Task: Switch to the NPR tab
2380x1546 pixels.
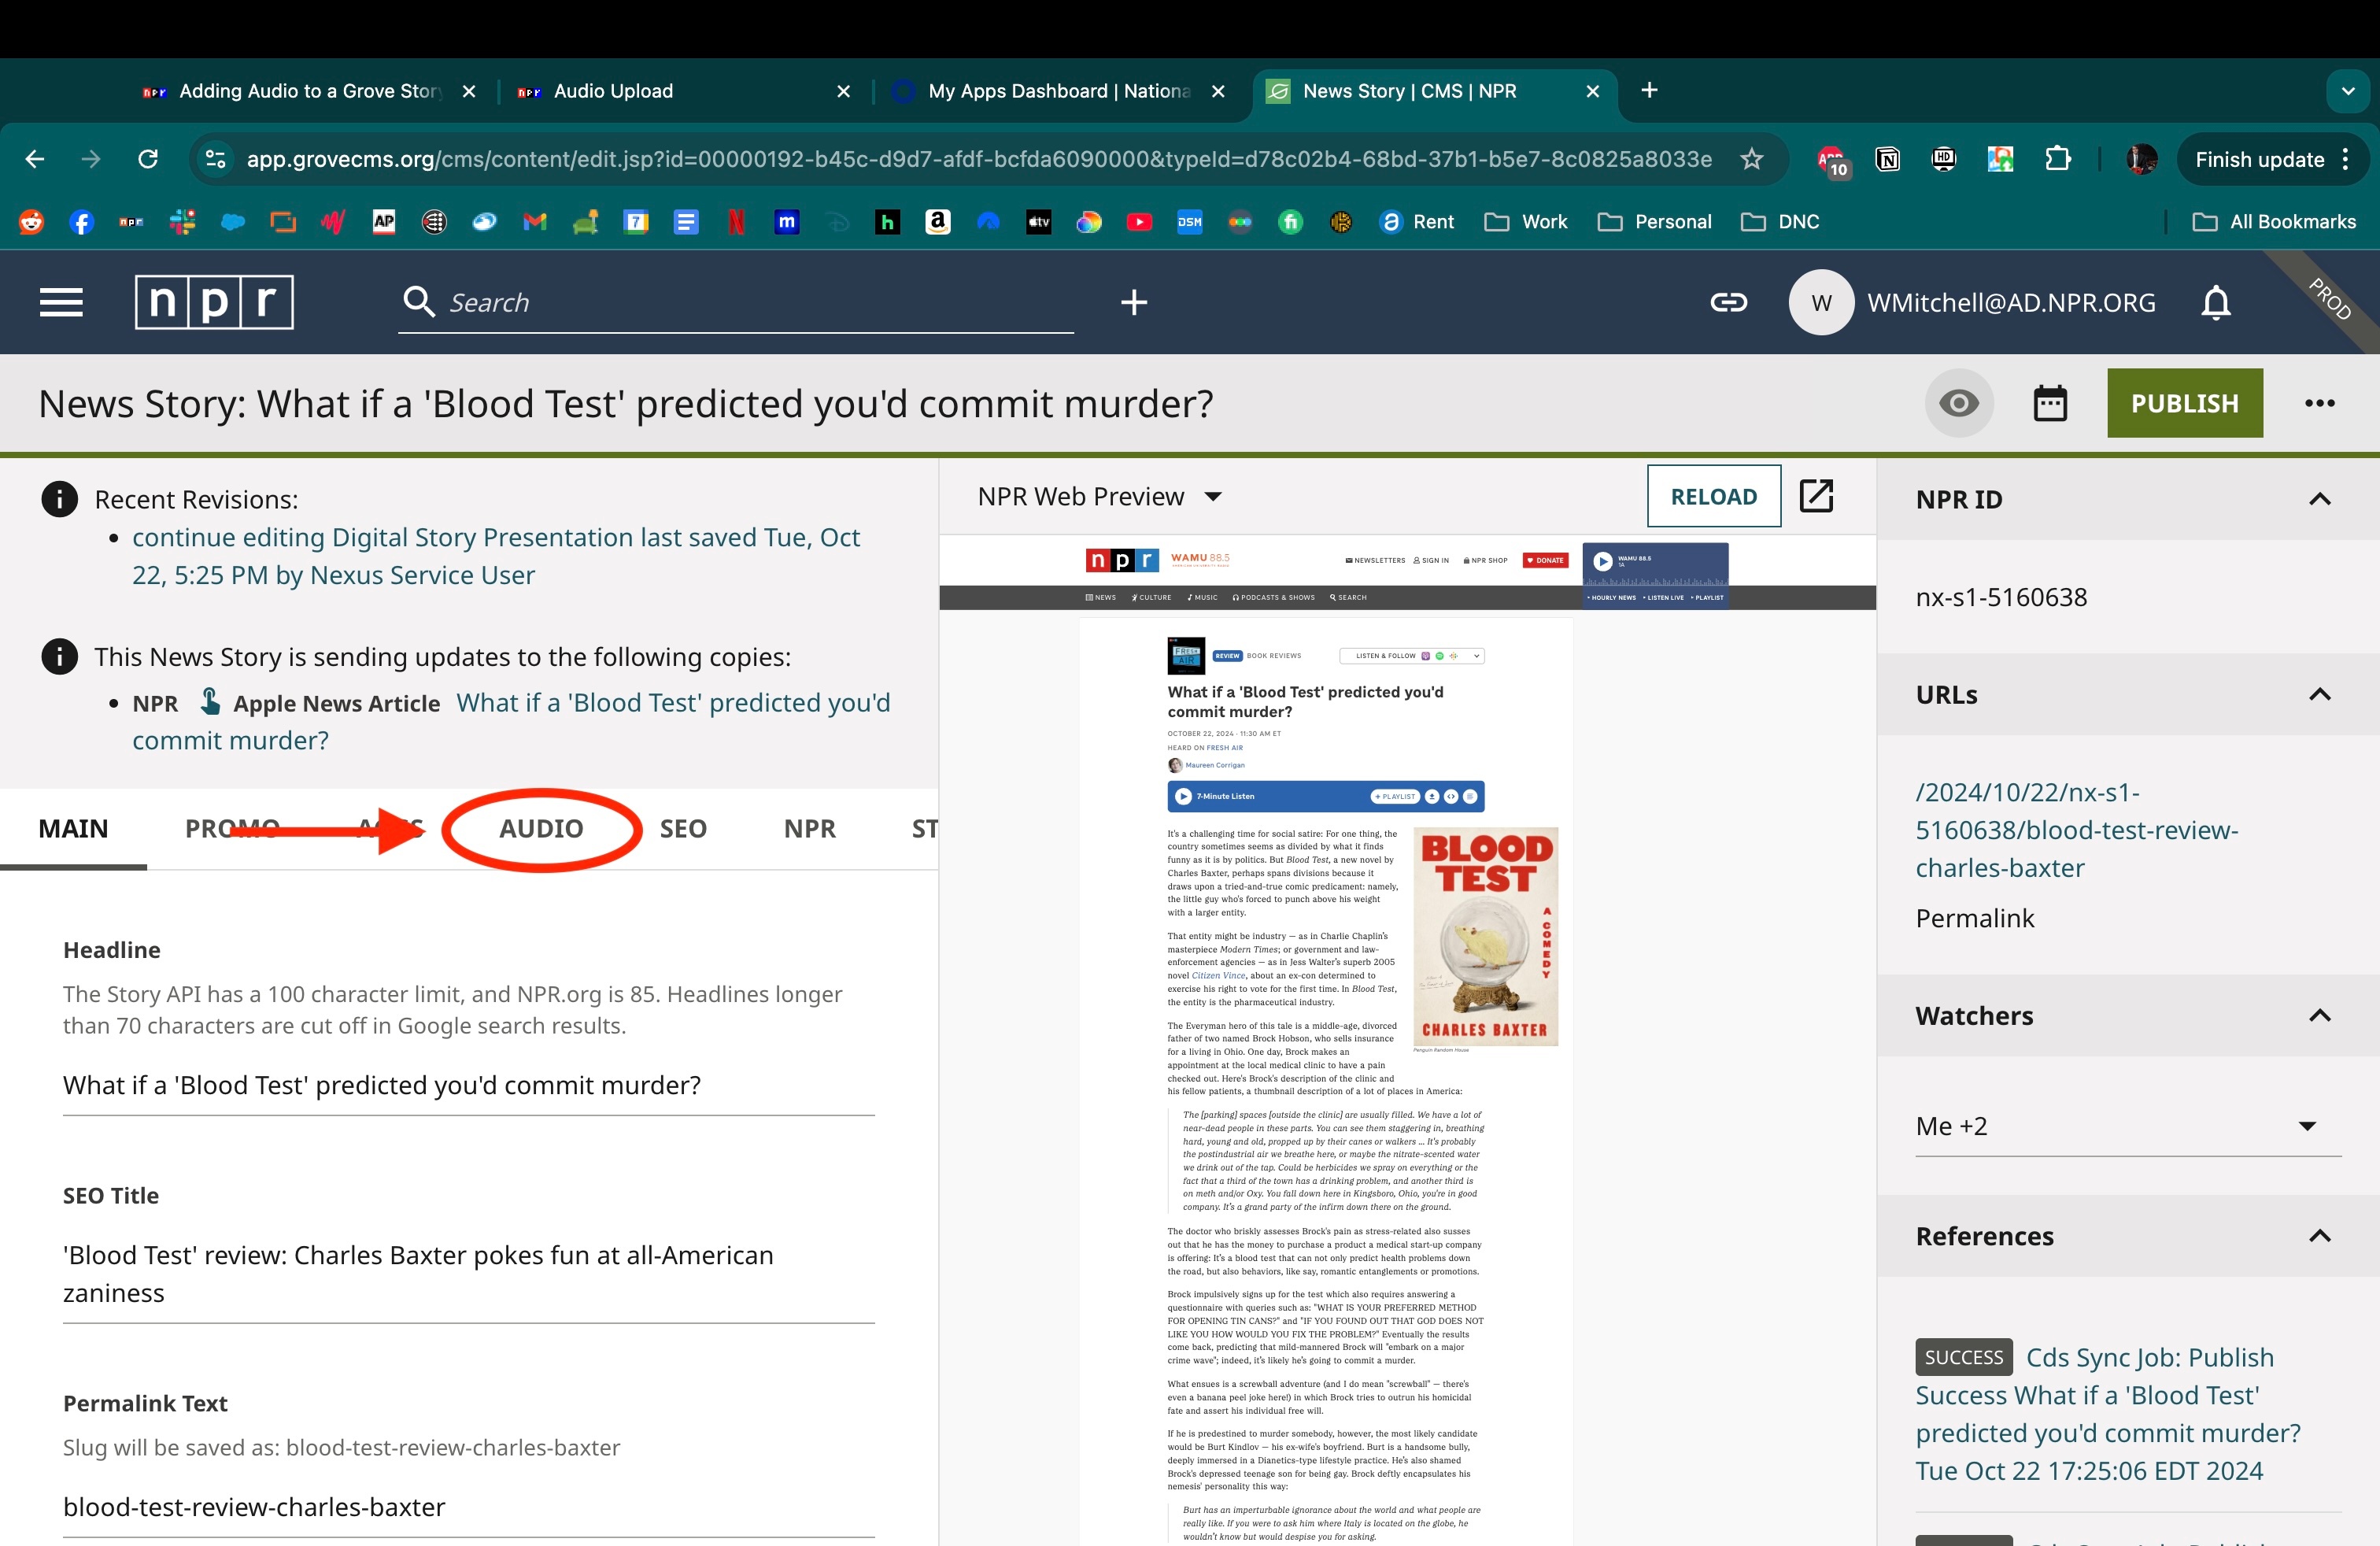Action: tap(810, 828)
